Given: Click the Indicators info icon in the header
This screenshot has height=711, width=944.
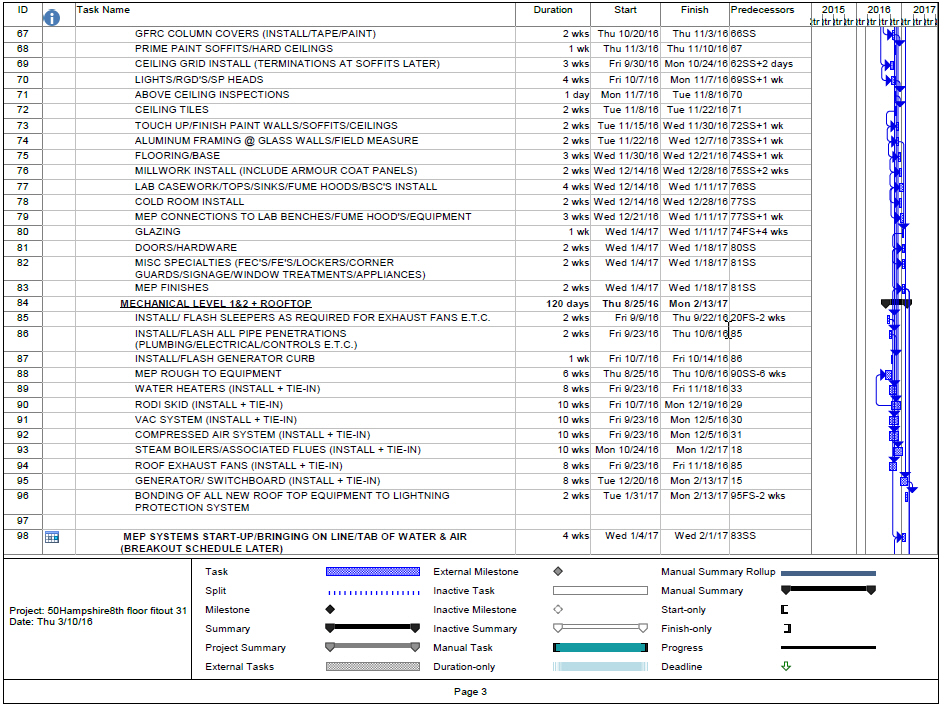Looking at the screenshot, I should pos(53,17).
